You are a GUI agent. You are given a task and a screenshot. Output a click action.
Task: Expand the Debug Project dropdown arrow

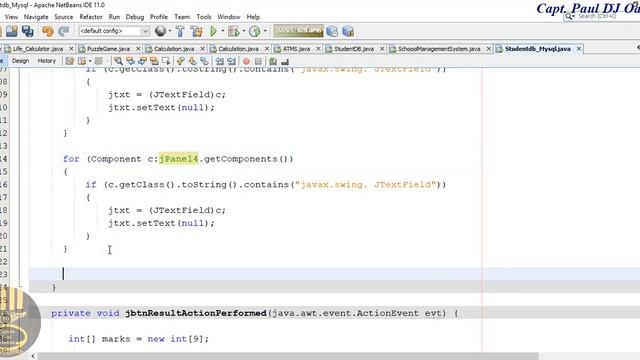(x=244, y=31)
